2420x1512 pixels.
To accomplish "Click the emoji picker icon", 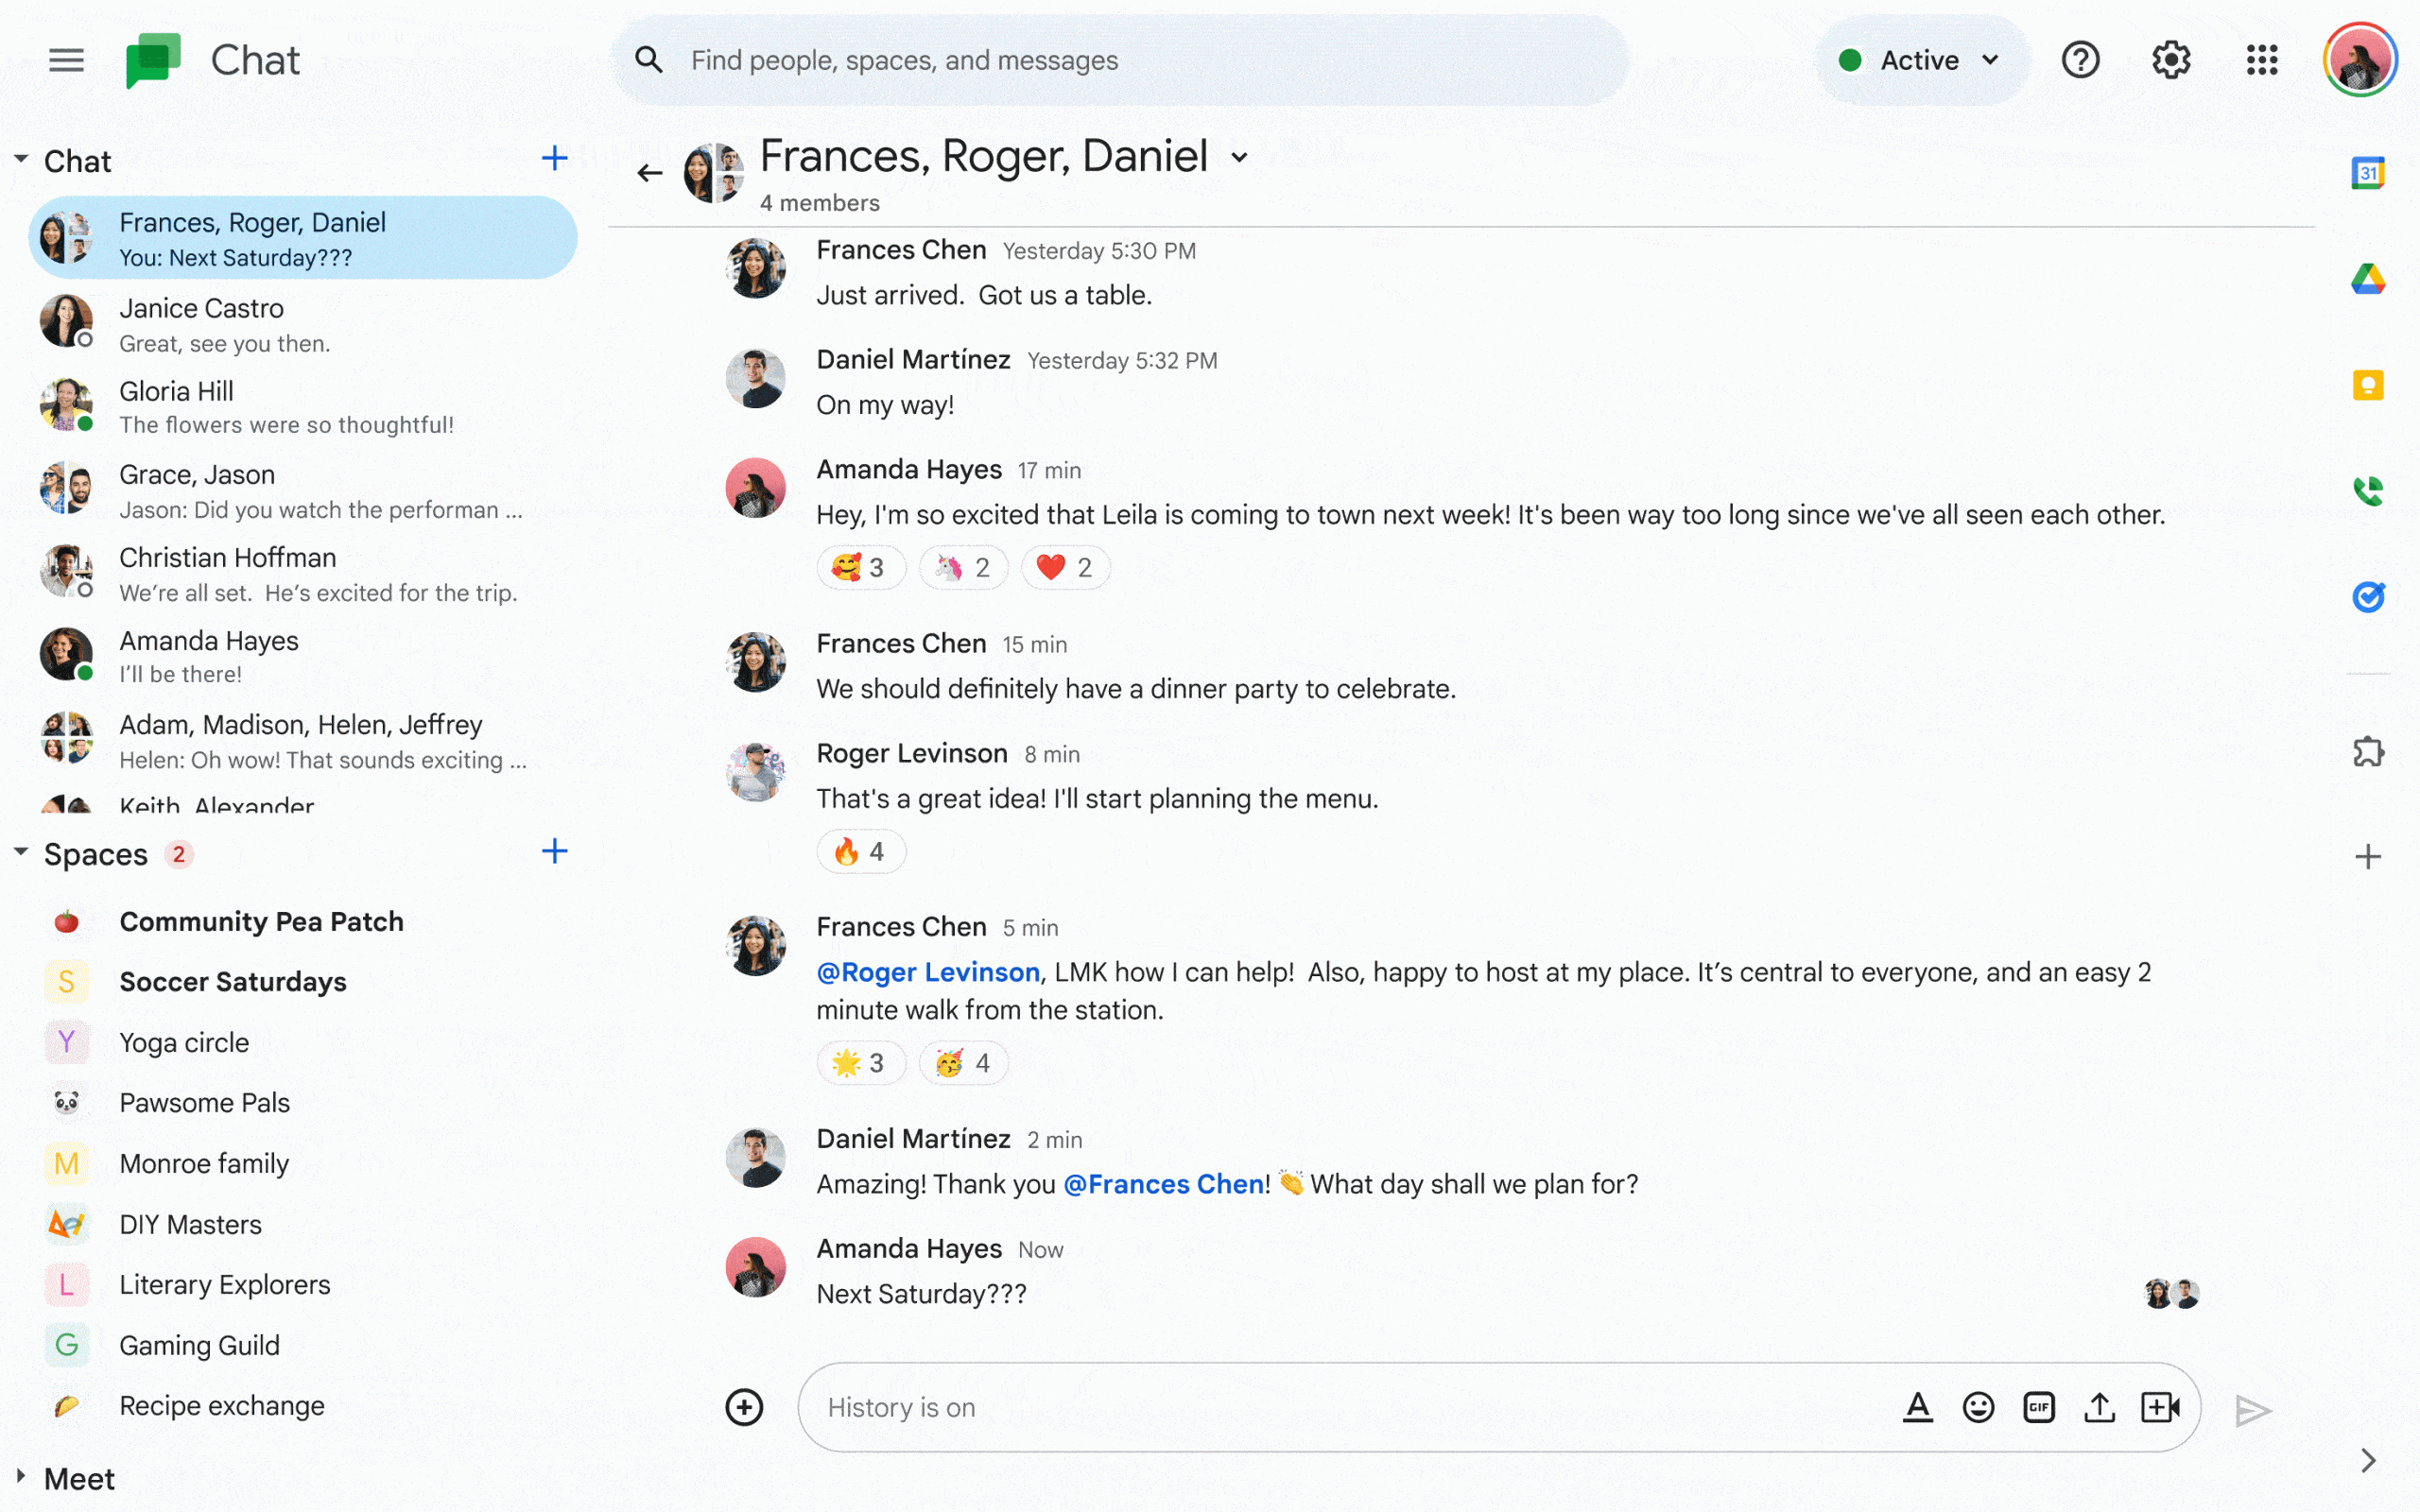I will (x=1977, y=1407).
